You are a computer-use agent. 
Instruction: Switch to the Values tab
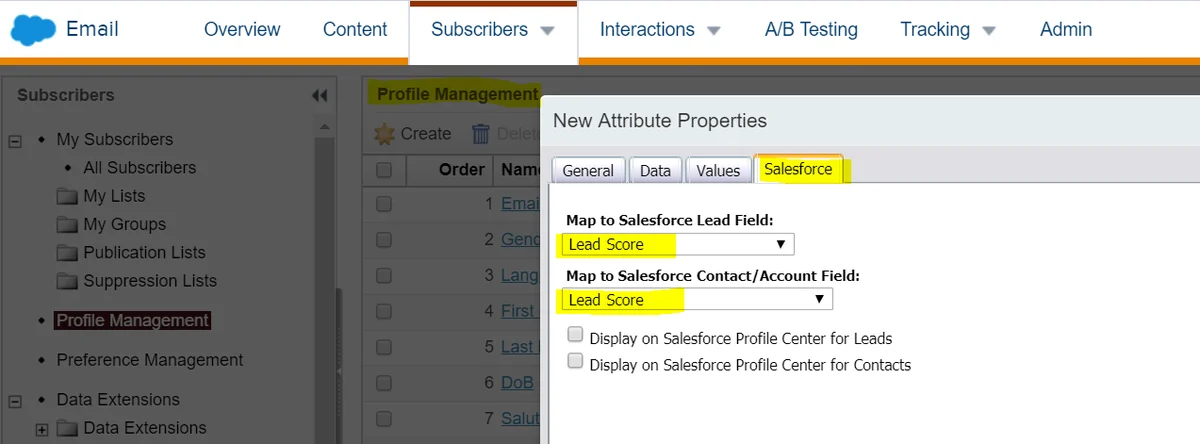point(718,170)
